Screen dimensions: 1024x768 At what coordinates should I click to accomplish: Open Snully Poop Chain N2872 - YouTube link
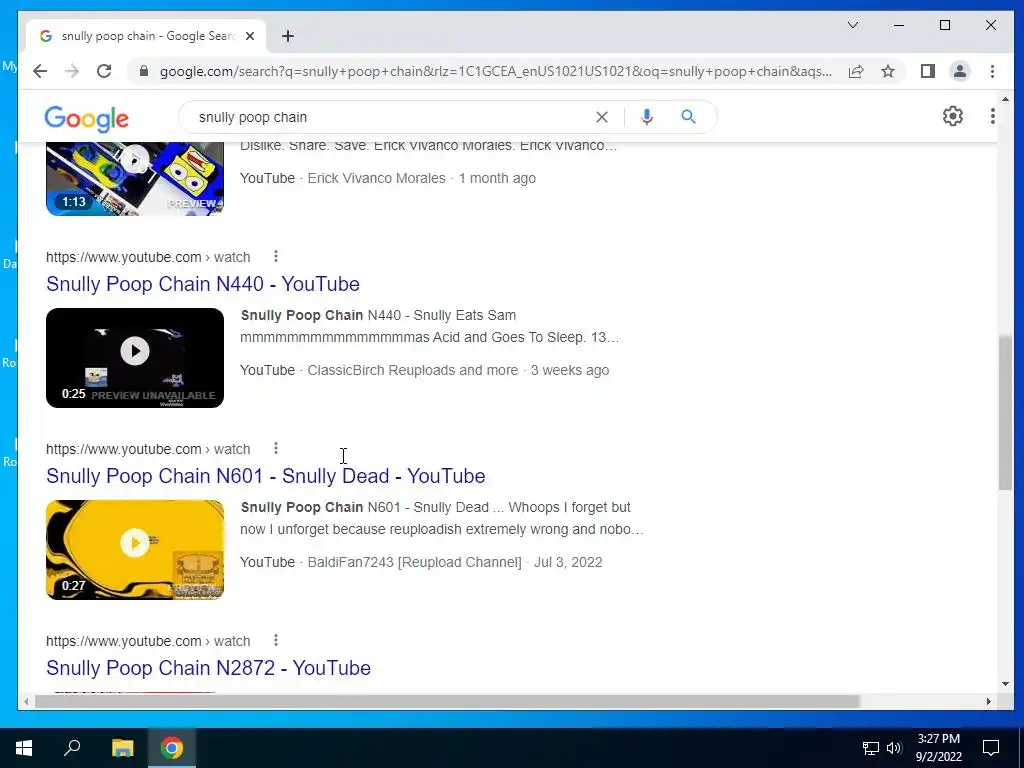tap(208, 668)
